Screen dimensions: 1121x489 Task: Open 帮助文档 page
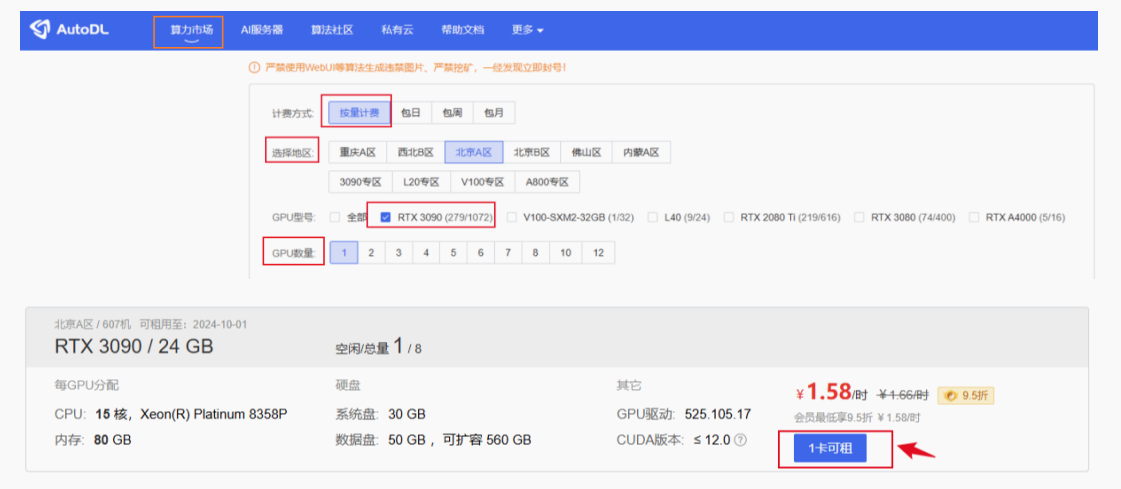[x=463, y=30]
